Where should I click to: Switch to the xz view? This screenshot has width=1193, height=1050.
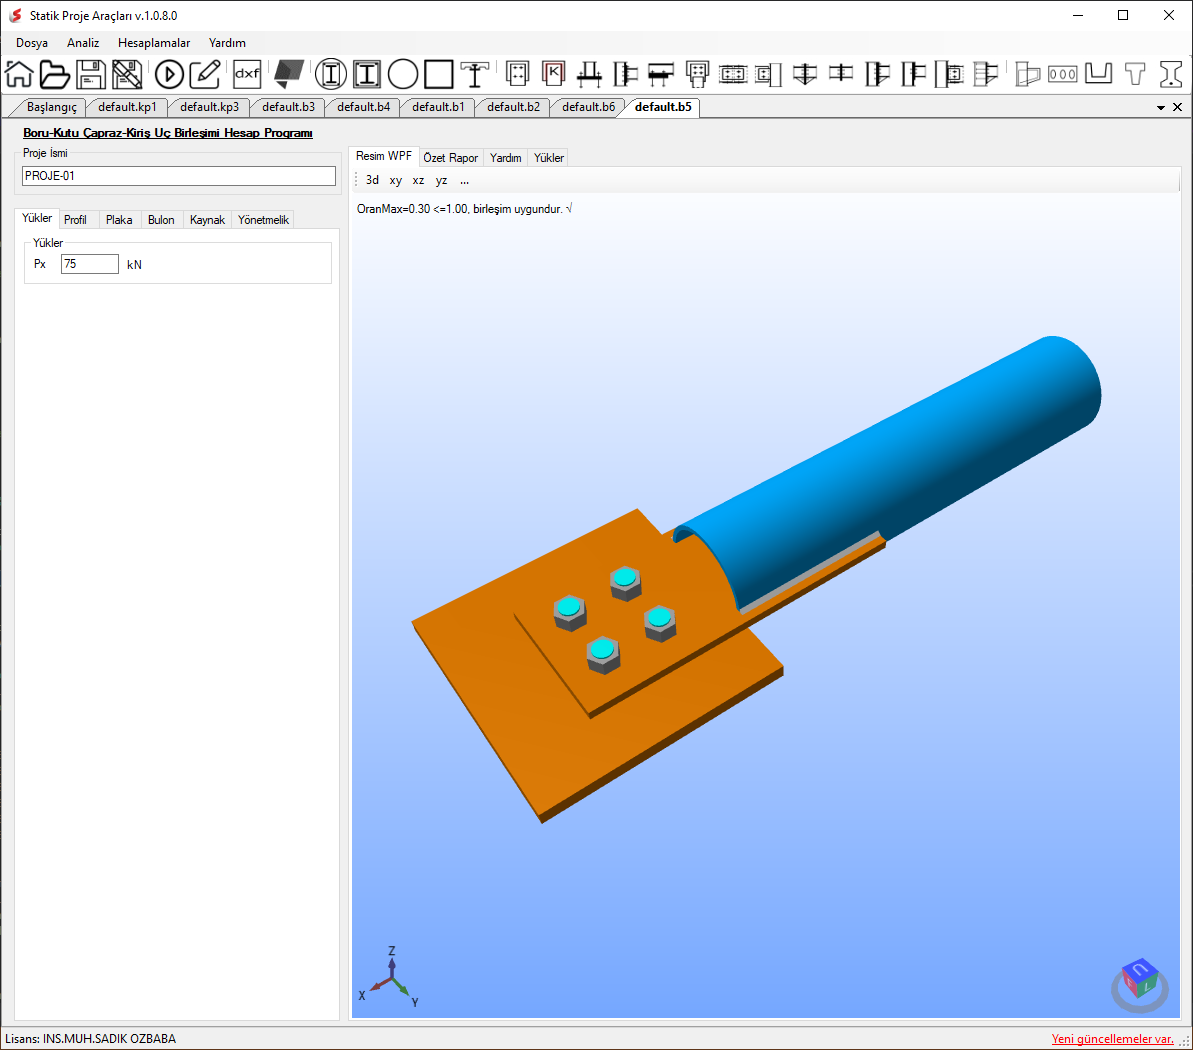418,180
